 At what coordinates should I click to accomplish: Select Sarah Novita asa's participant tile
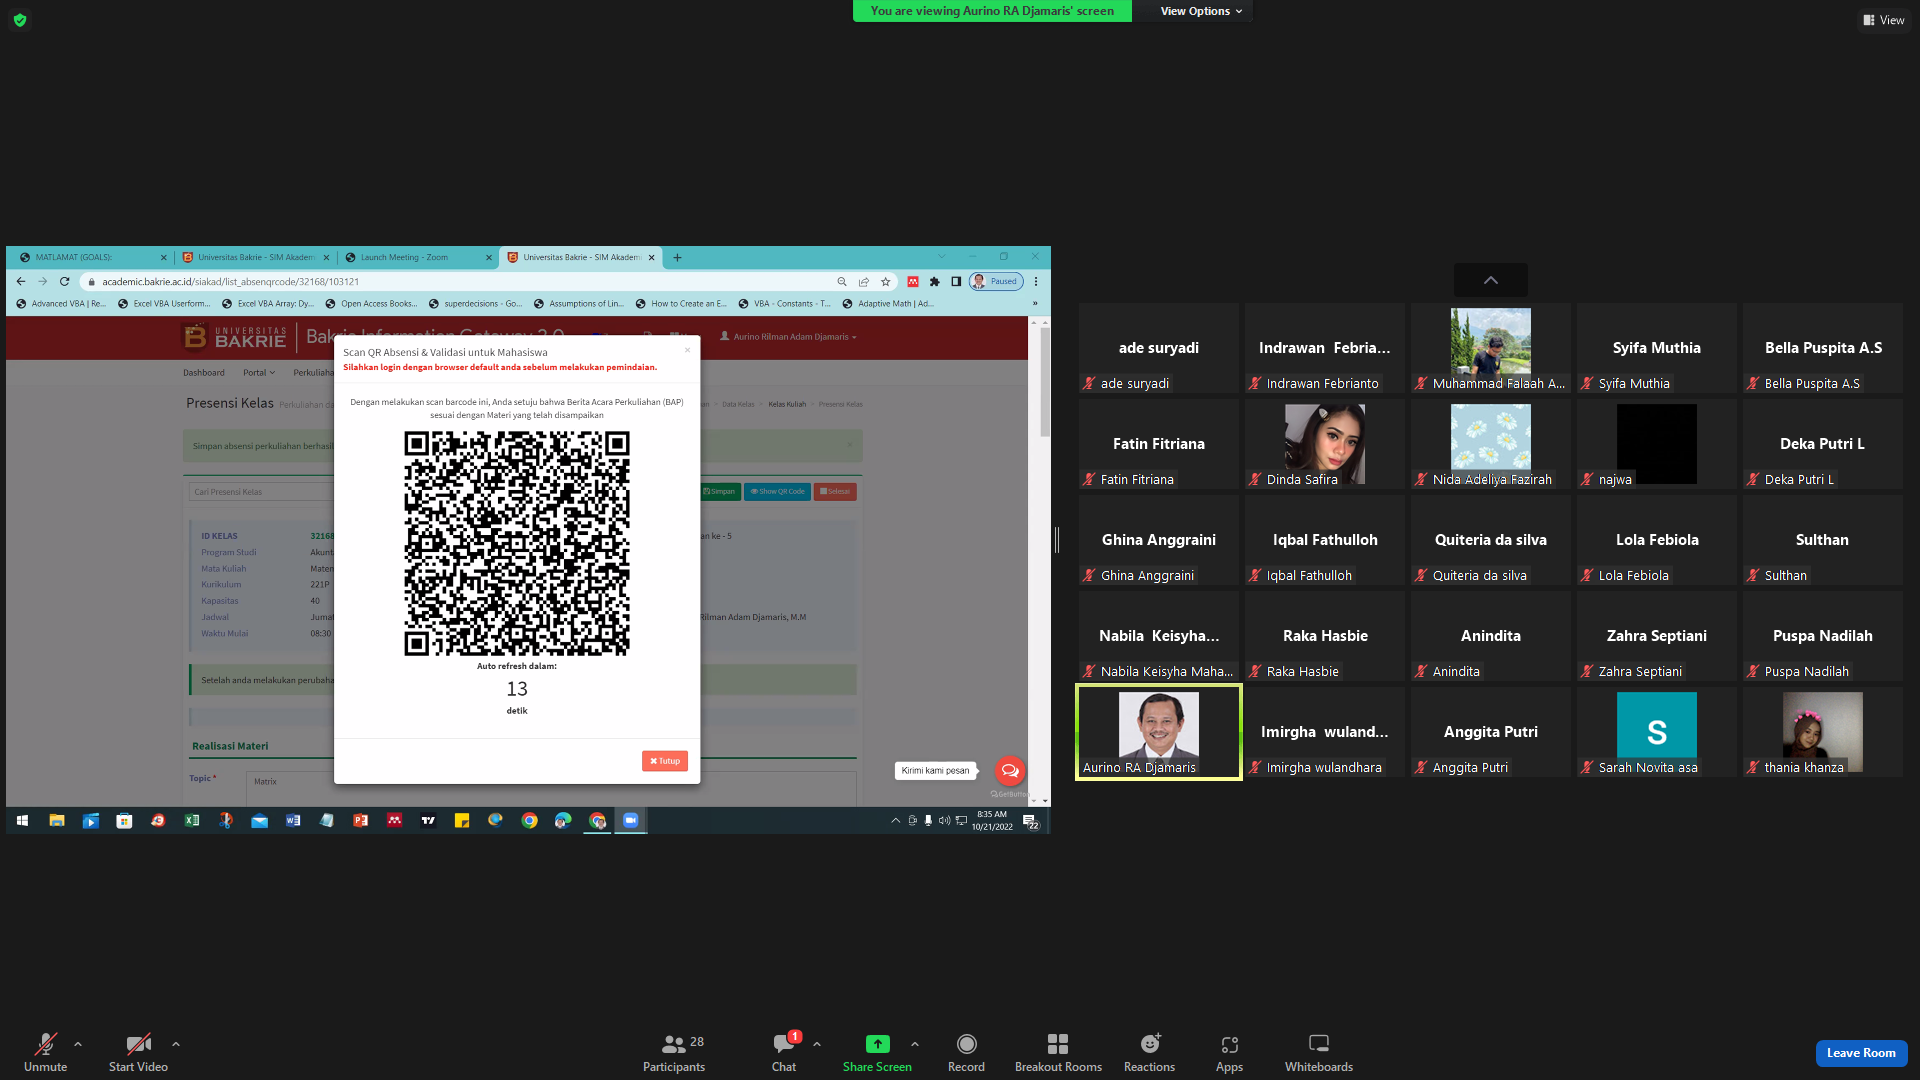pos(1657,733)
